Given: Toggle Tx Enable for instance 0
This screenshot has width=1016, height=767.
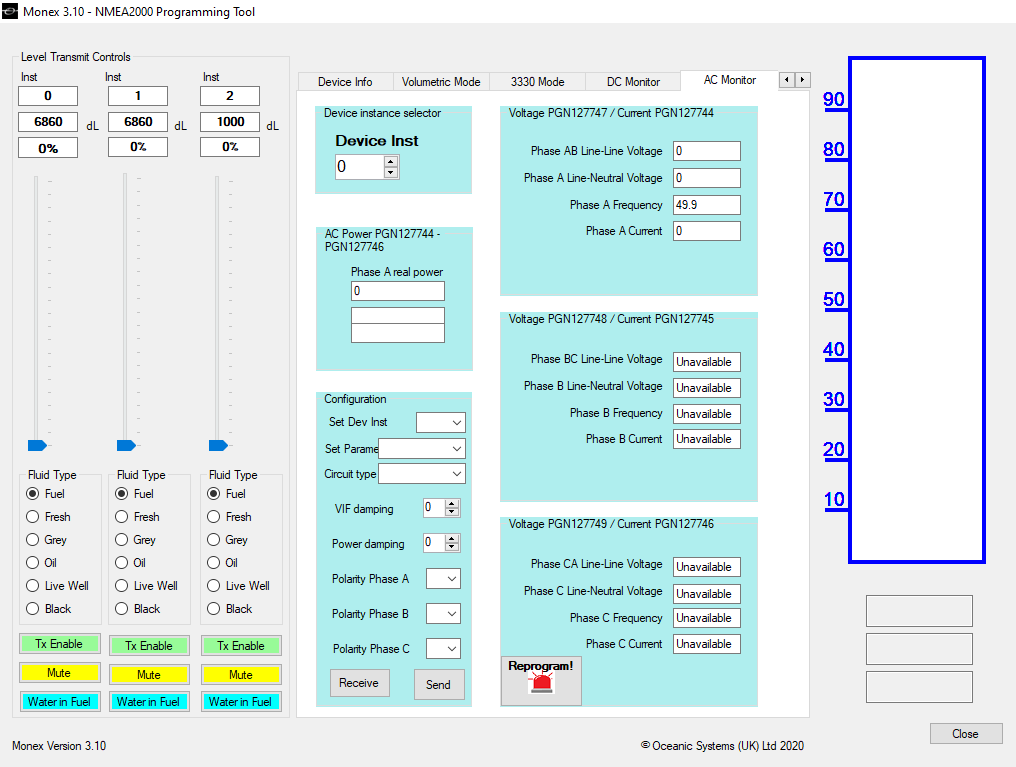Looking at the screenshot, I should tap(60, 644).
